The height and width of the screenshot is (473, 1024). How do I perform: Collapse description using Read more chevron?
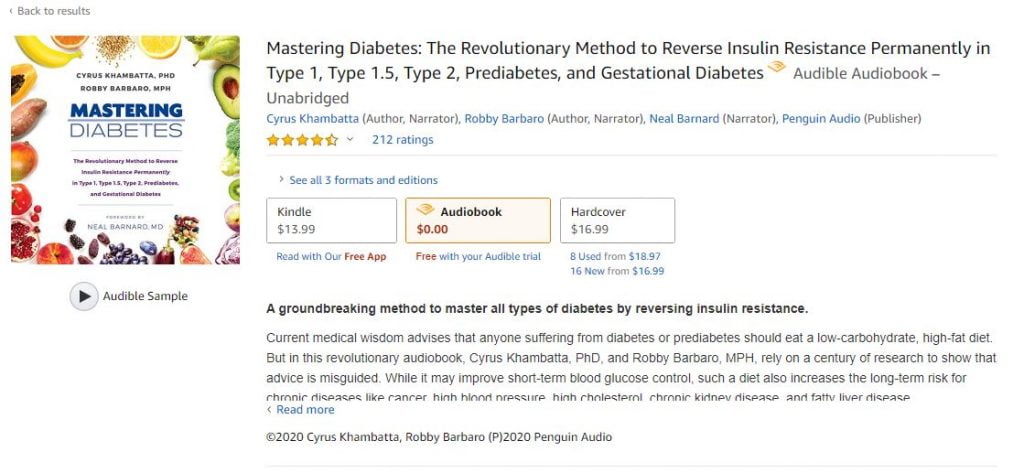click(269, 410)
